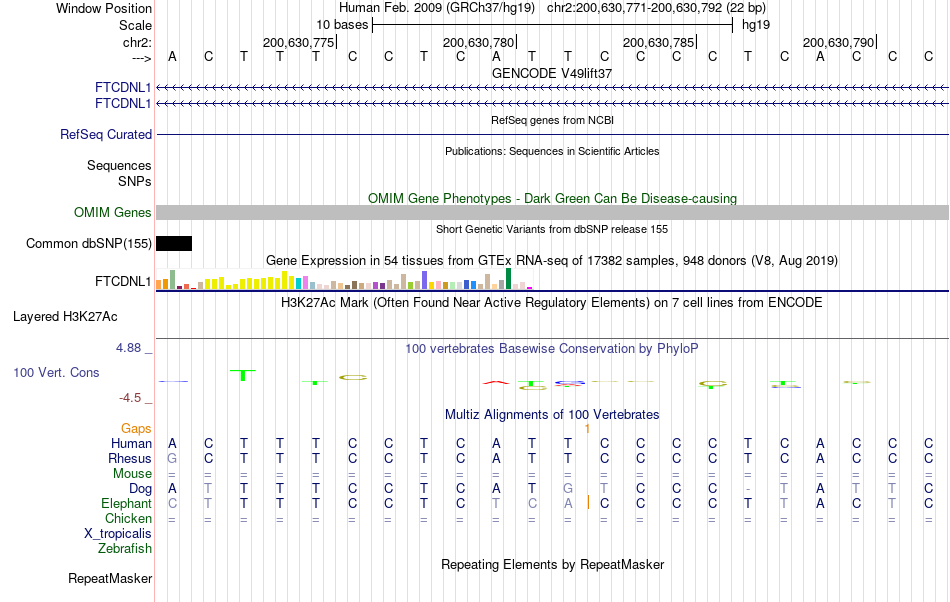Click Multiz Alignments of 100 Vertebrates title
The image size is (950, 602).
552,415
